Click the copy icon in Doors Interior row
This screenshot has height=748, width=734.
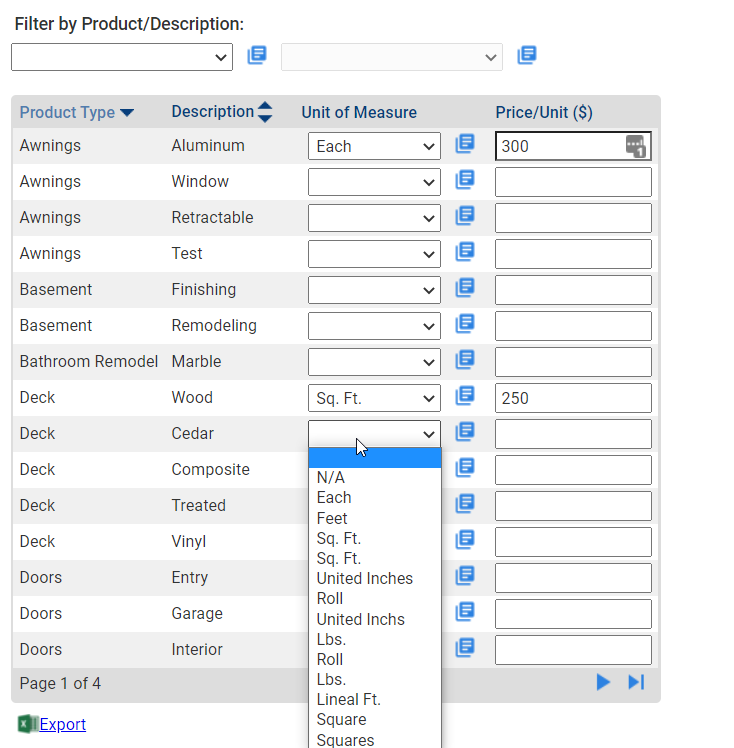465,648
